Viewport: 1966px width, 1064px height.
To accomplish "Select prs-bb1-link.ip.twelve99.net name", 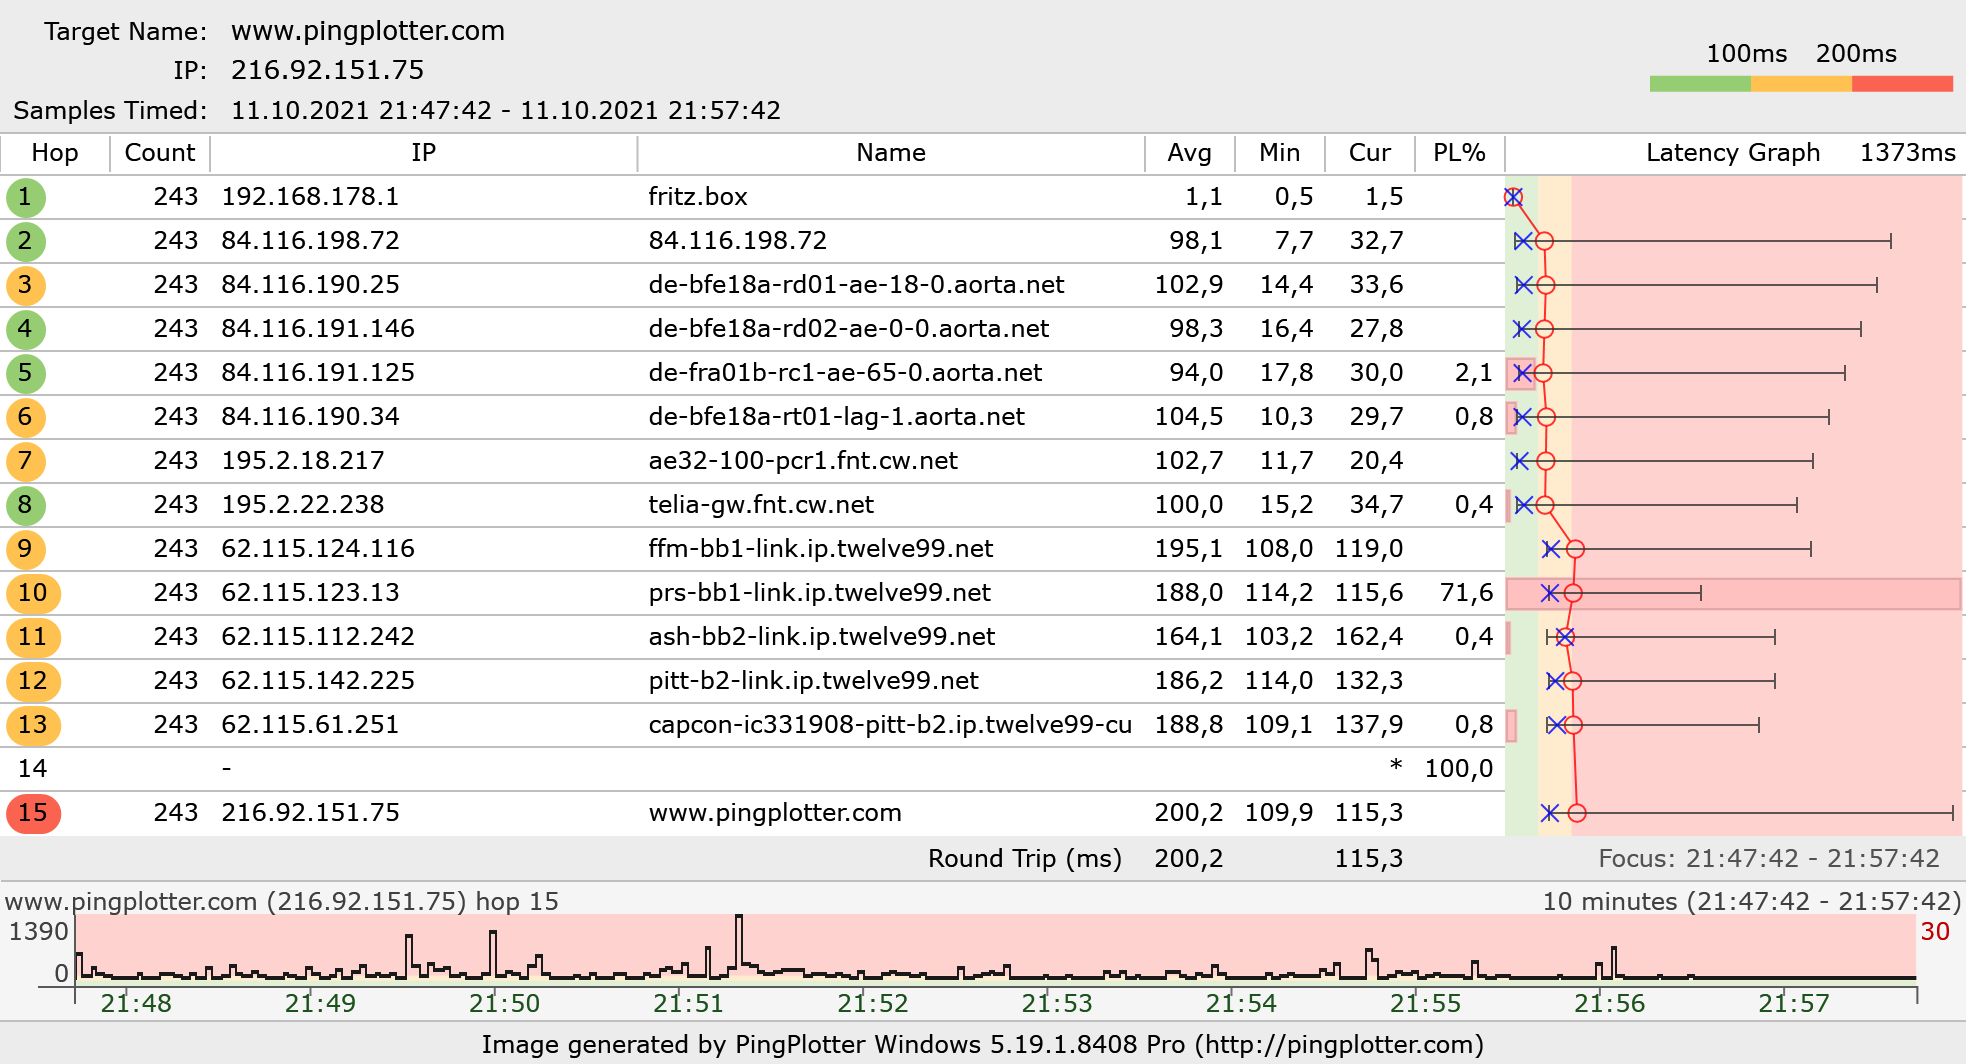I will [x=820, y=593].
